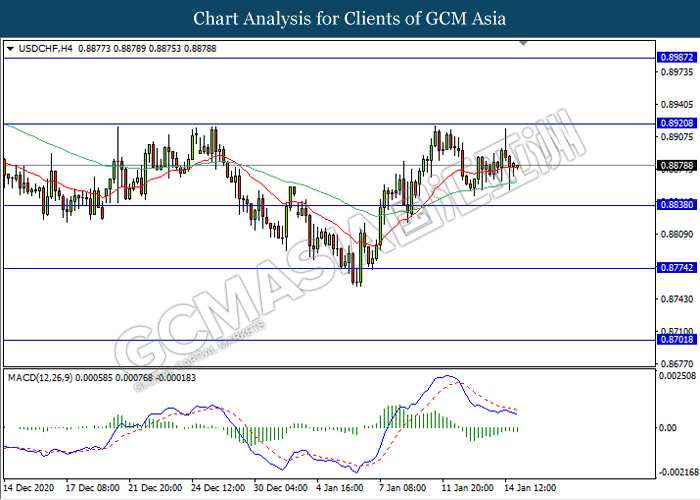
Task: Click the 0.87742 price level tag
Action: click(675, 269)
